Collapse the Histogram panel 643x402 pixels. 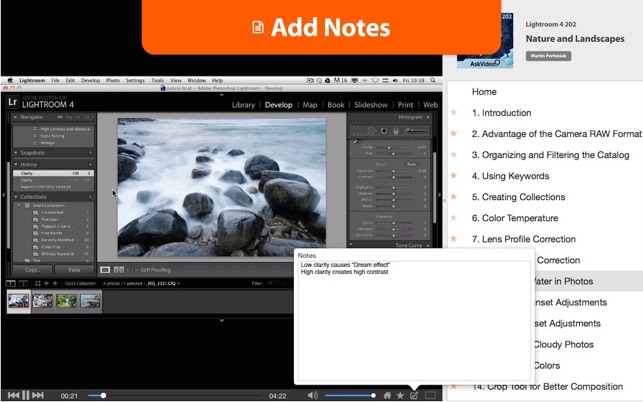[428, 117]
